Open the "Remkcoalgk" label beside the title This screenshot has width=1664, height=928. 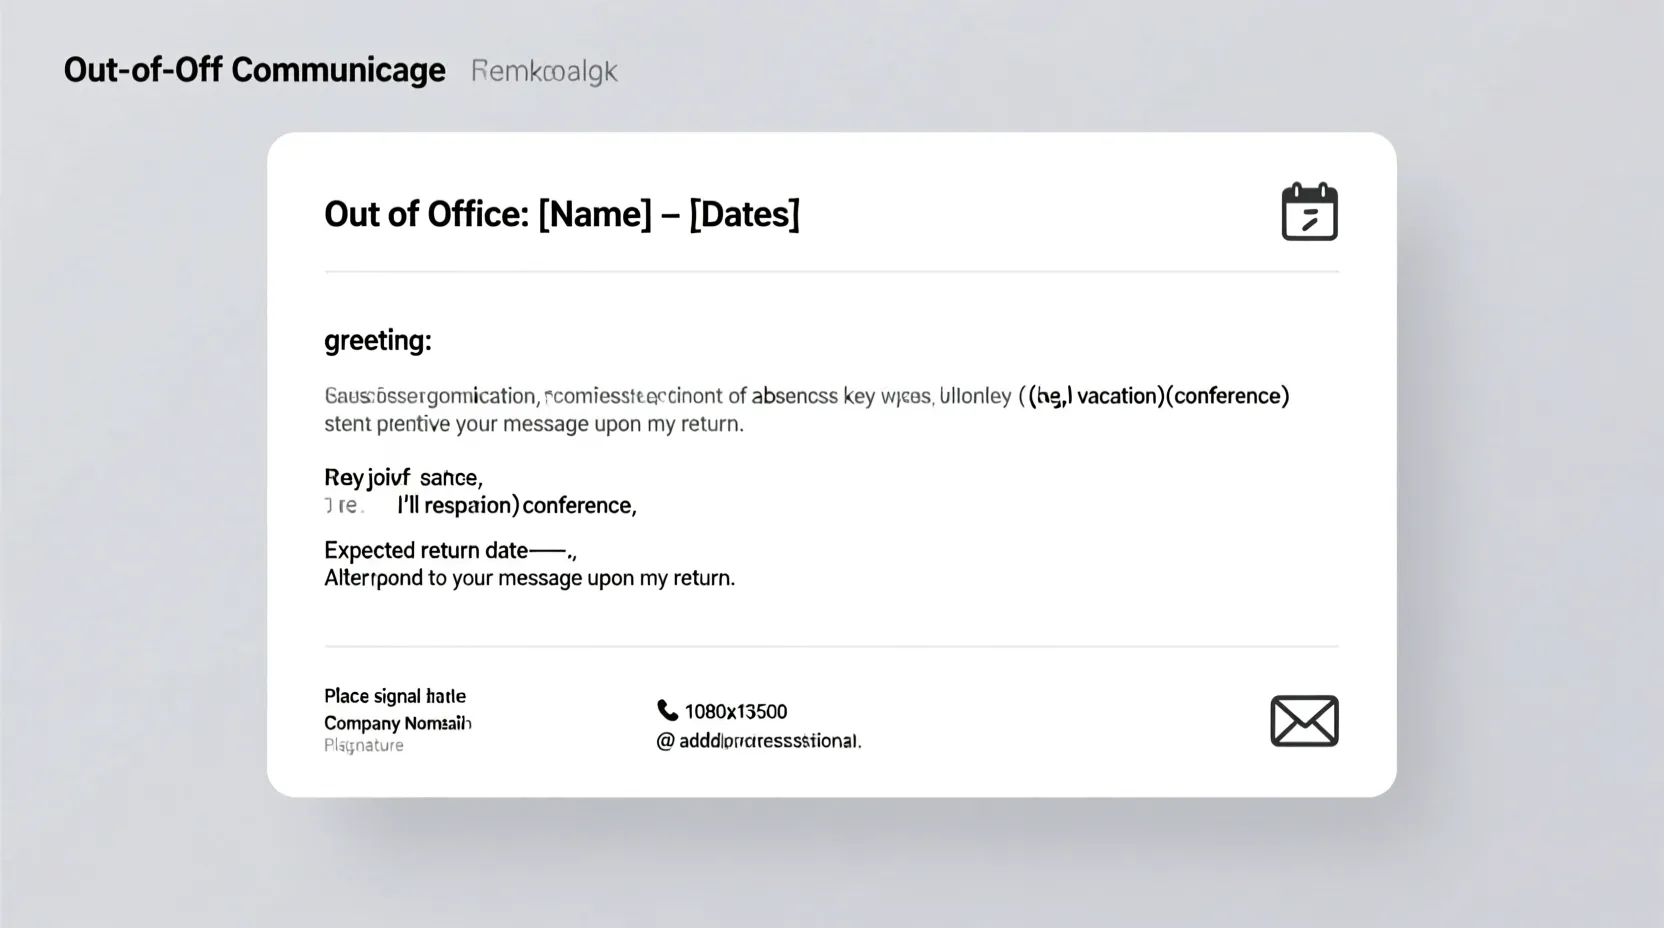point(544,71)
